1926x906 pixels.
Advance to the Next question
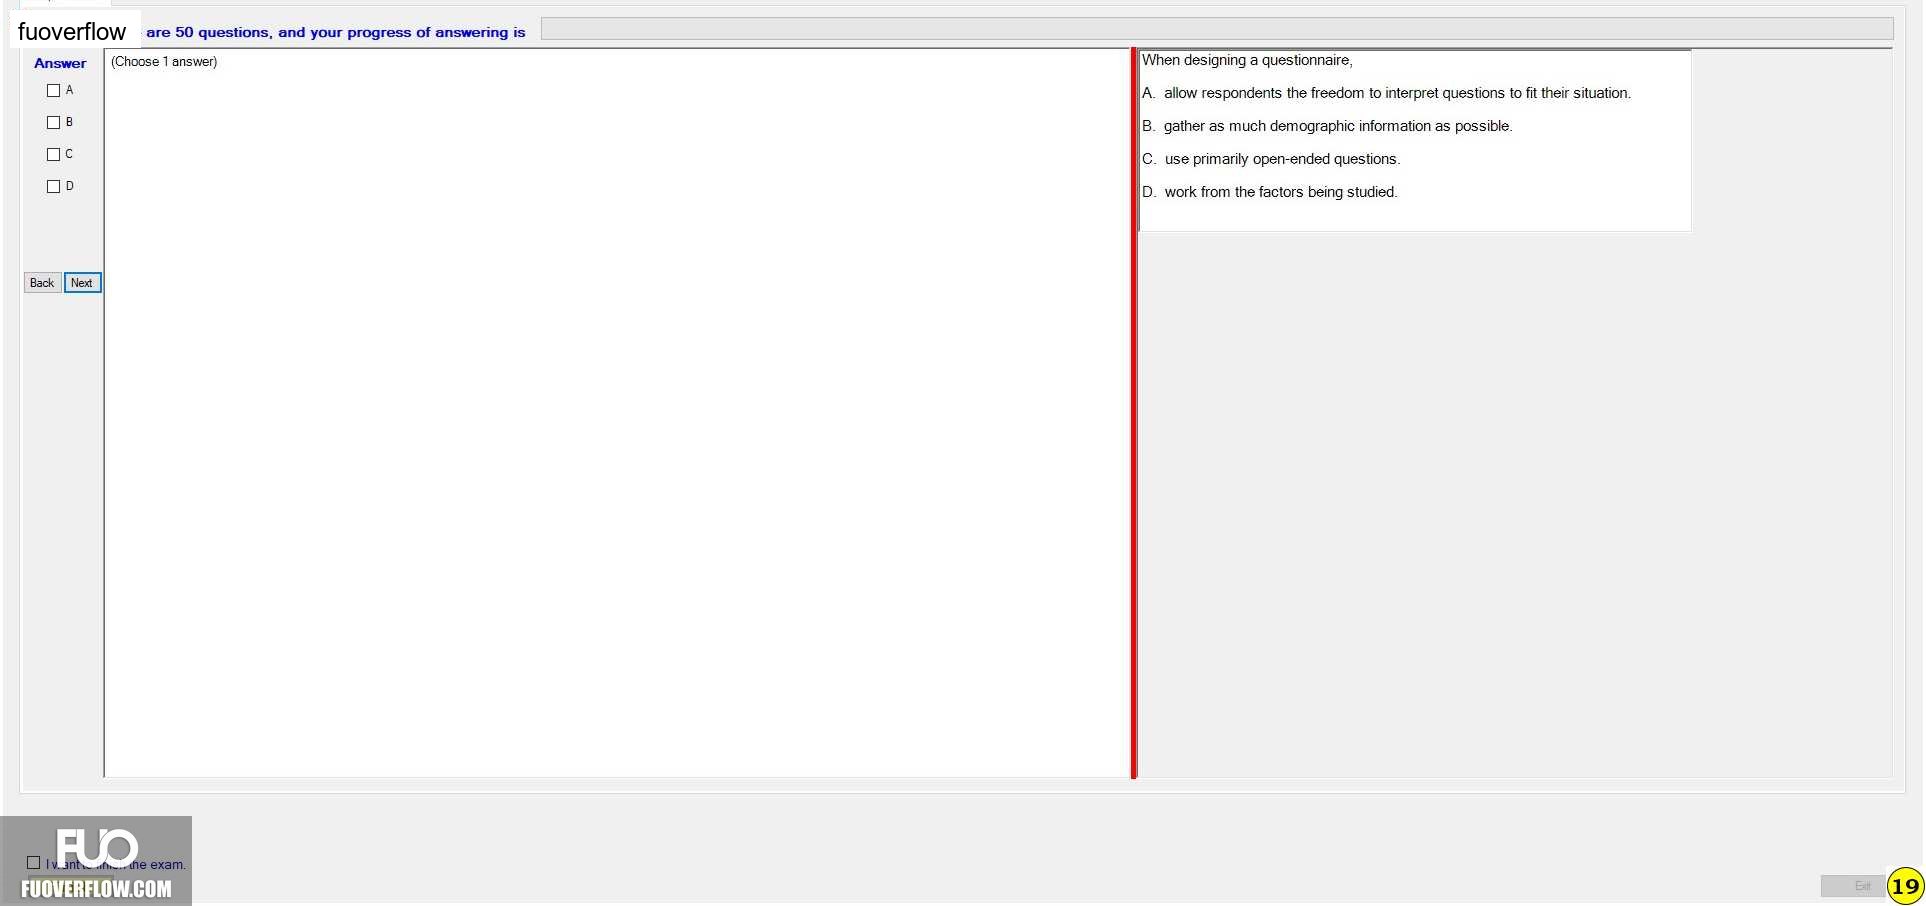(82, 283)
